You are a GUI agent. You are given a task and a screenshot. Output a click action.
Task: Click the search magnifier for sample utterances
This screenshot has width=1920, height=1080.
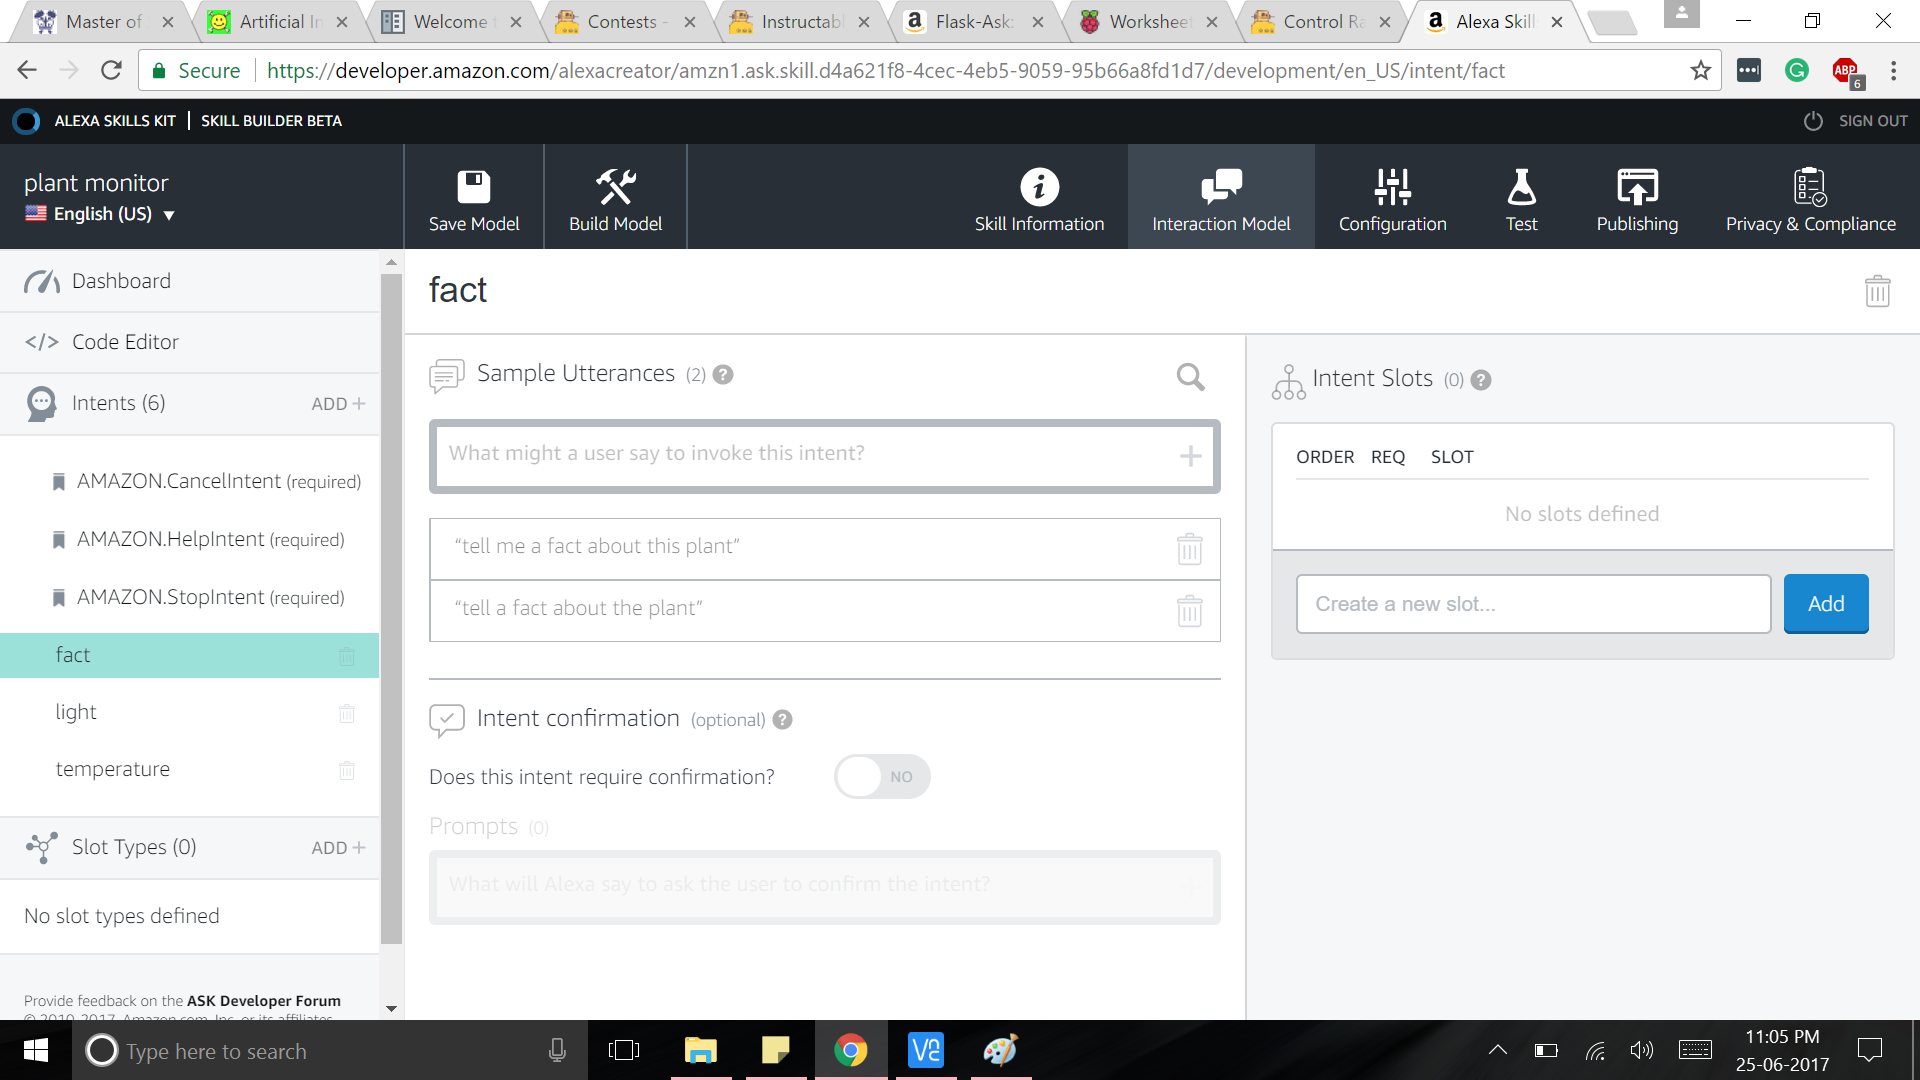pyautogui.click(x=1190, y=377)
